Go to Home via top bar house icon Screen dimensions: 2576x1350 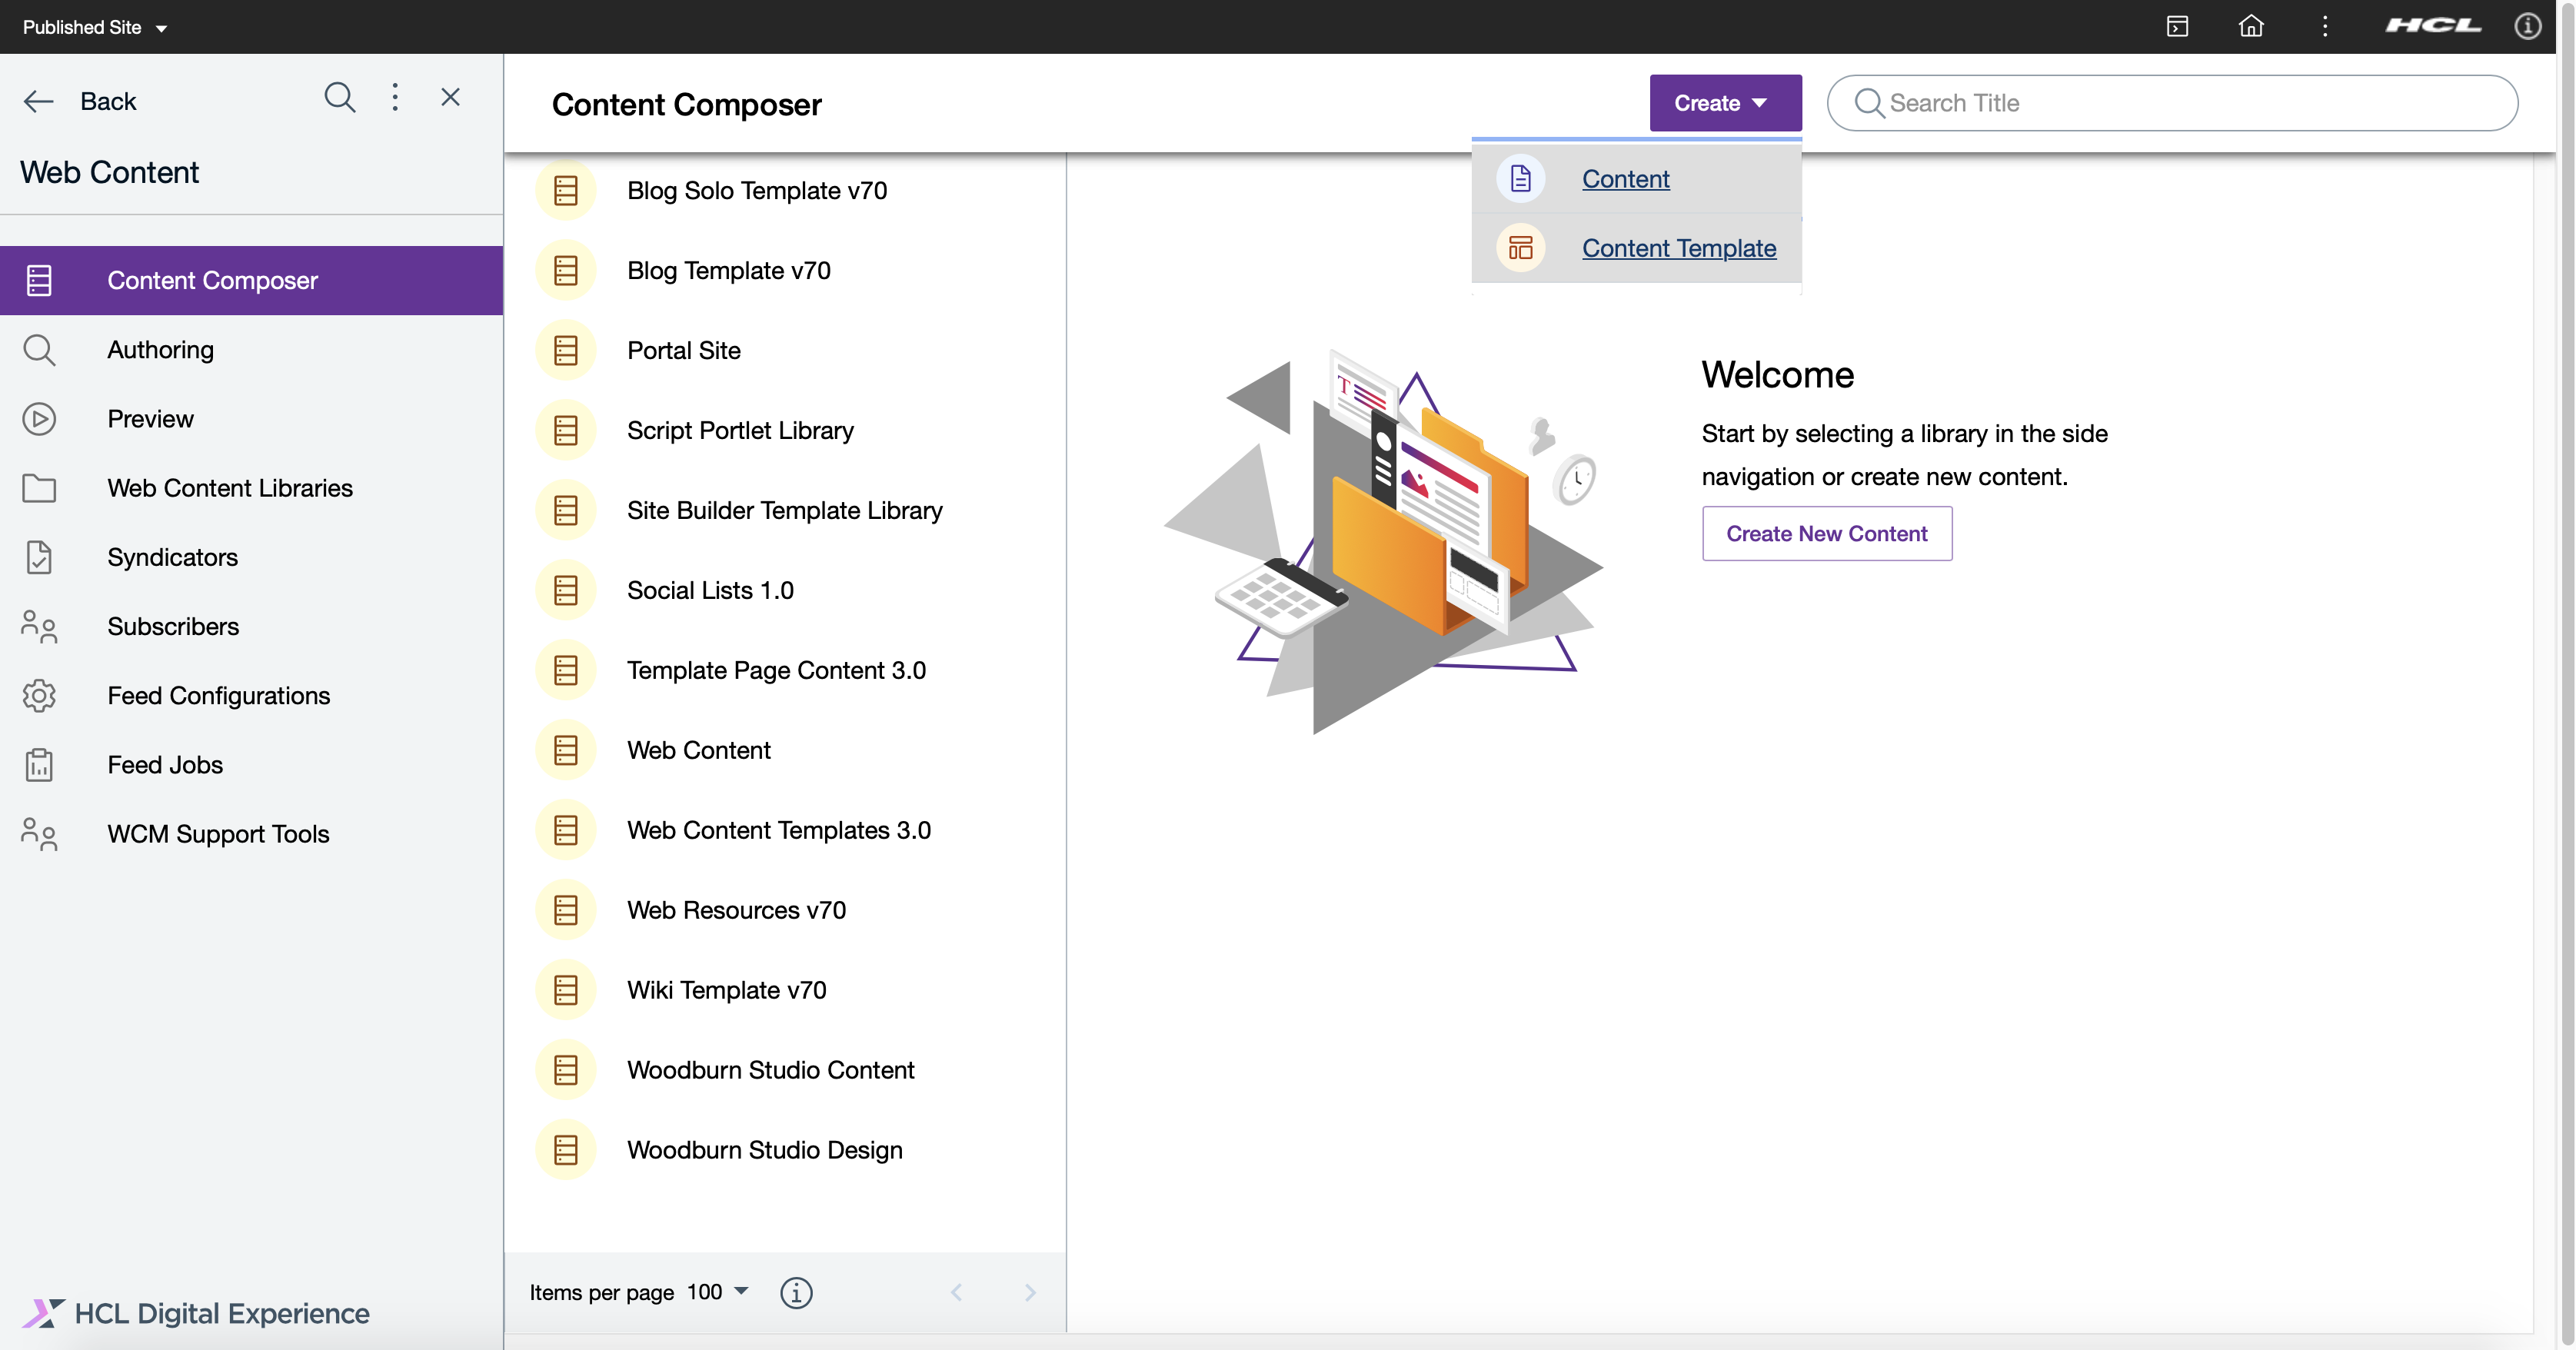[x=2251, y=26]
